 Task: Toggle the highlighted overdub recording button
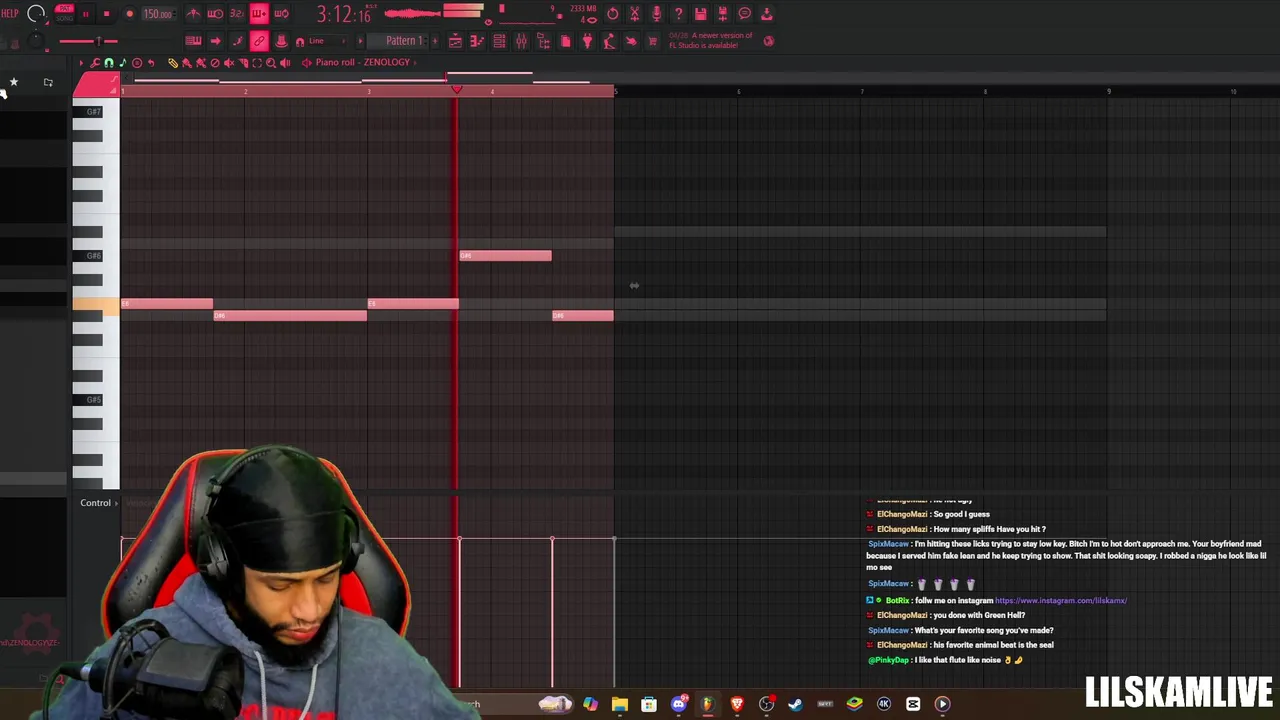(x=259, y=14)
